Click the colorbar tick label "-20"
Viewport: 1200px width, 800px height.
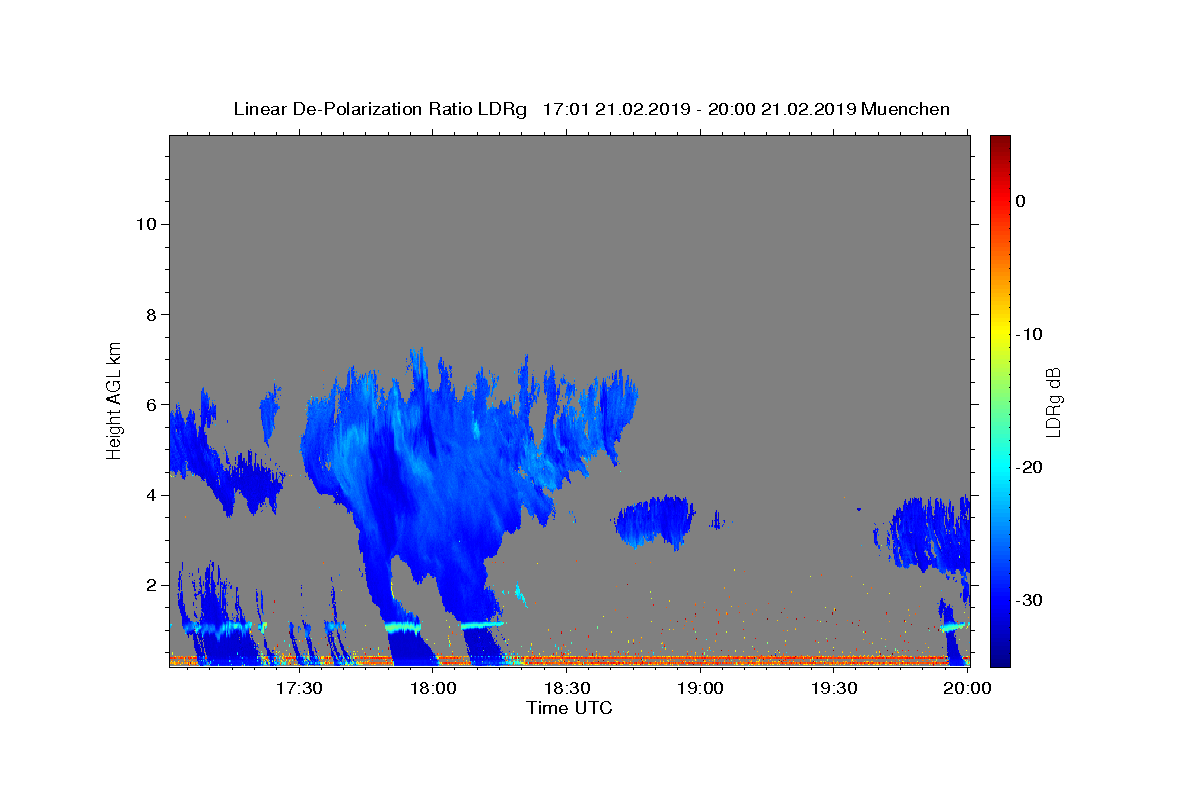[x=1029, y=467]
